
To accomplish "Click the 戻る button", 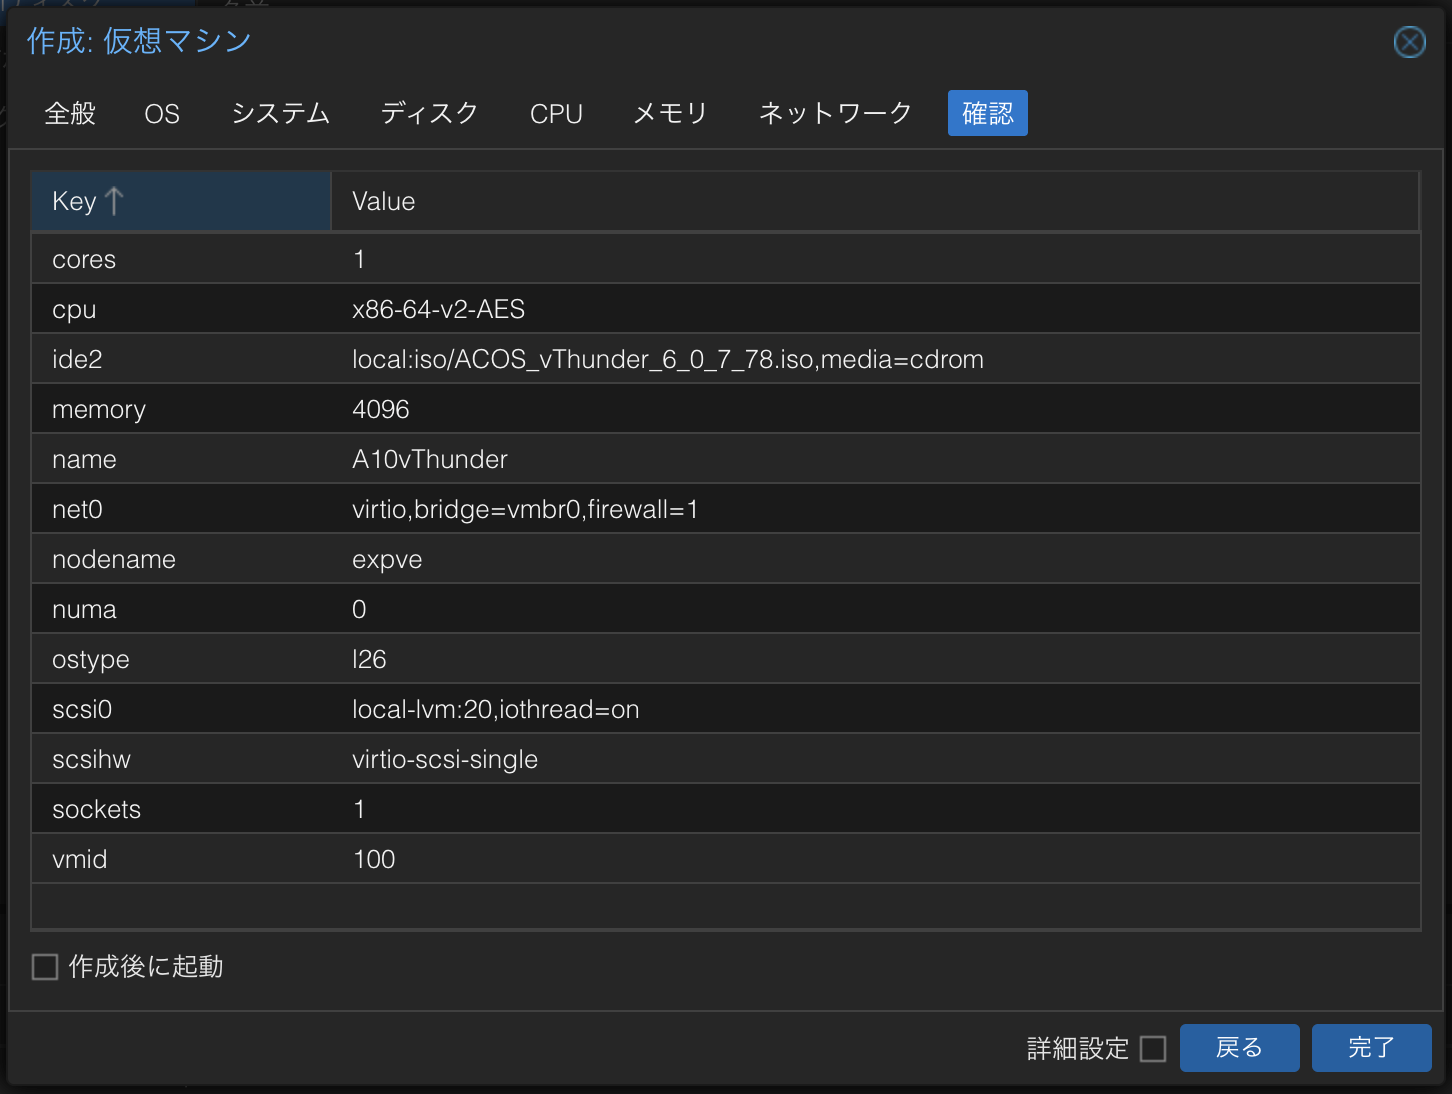I will point(1239,1048).
